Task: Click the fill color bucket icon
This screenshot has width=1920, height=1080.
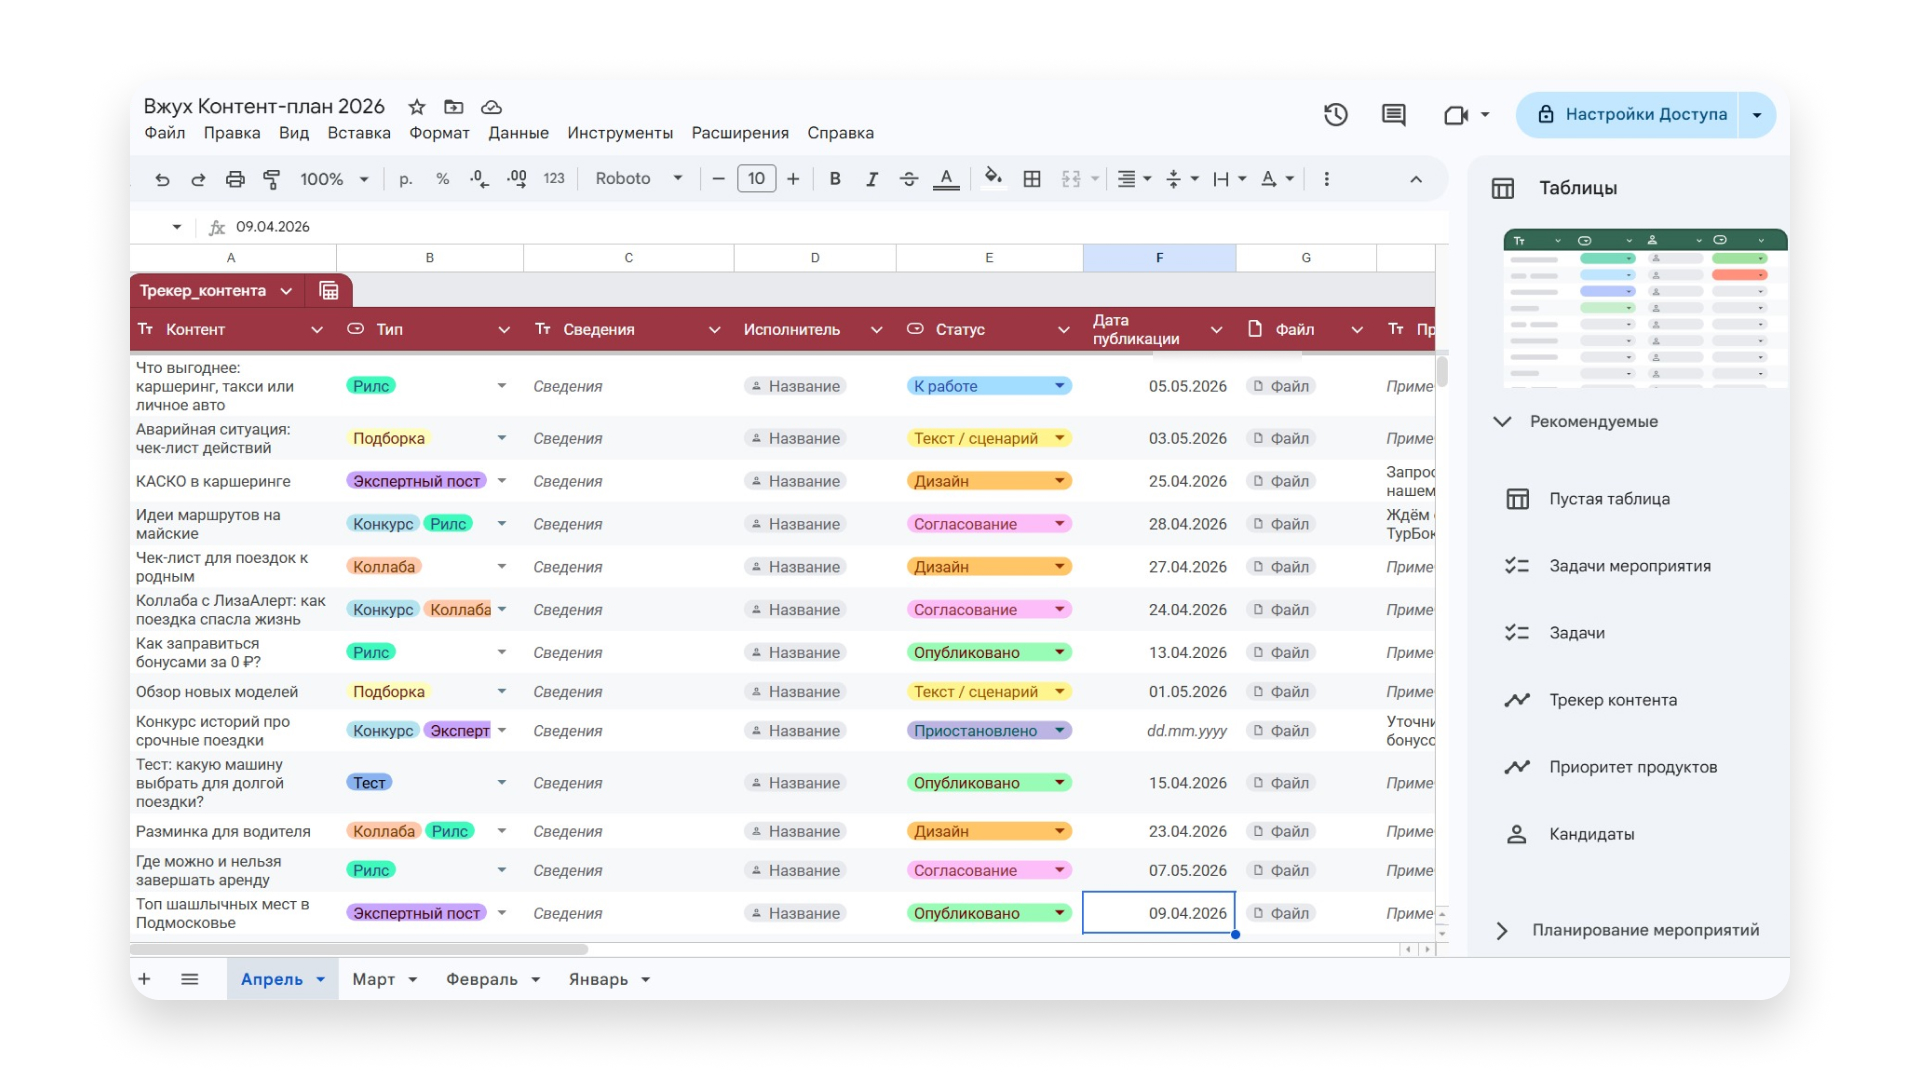Action: (992, 178)
